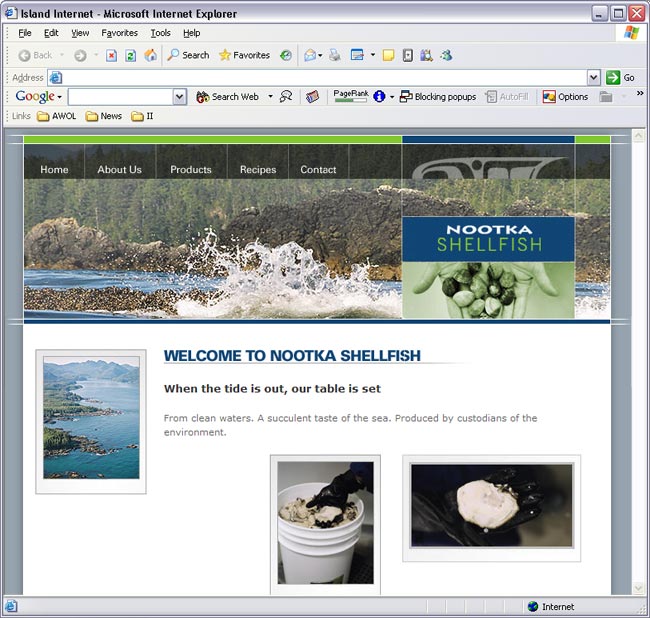Click the clams in hands image
Image resolution: width=650 pixels, height=618 pixels.
tap(488, 290)
